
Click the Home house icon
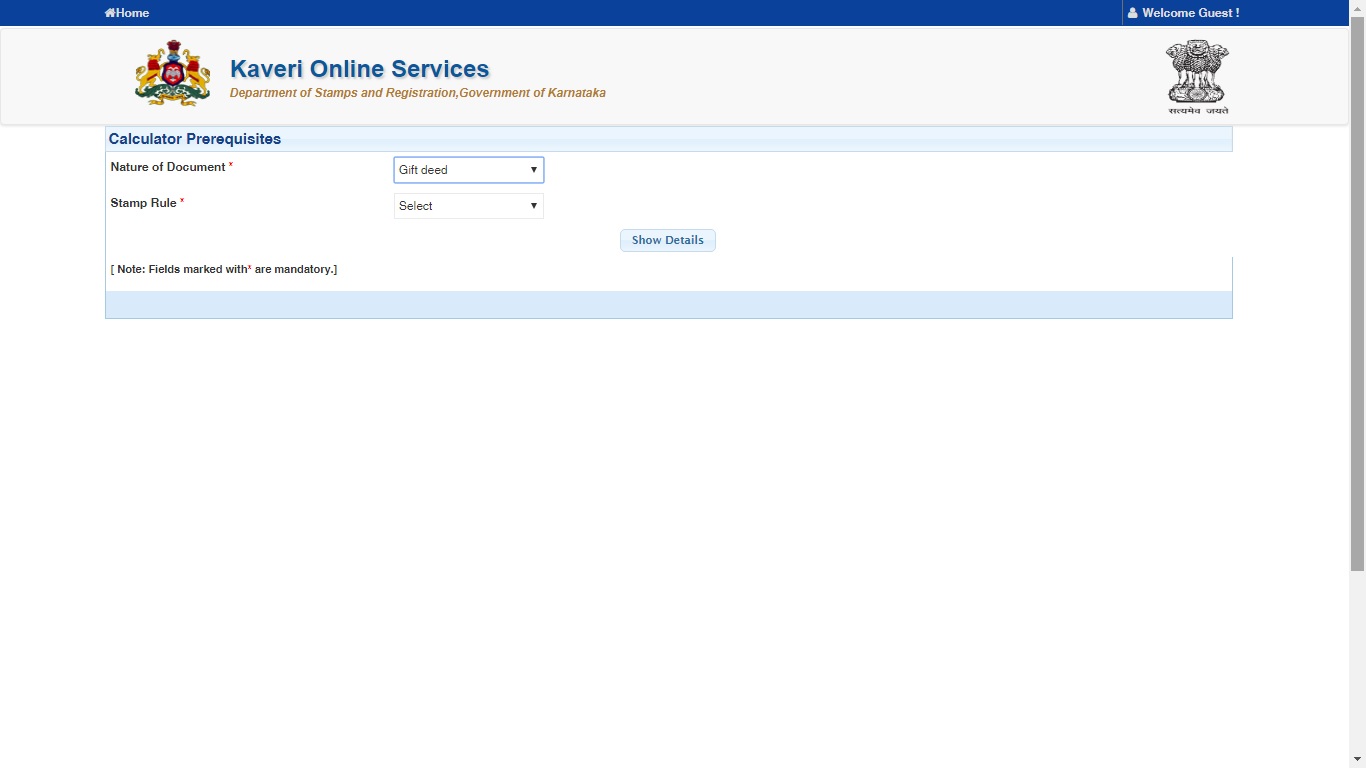[110, 13]
